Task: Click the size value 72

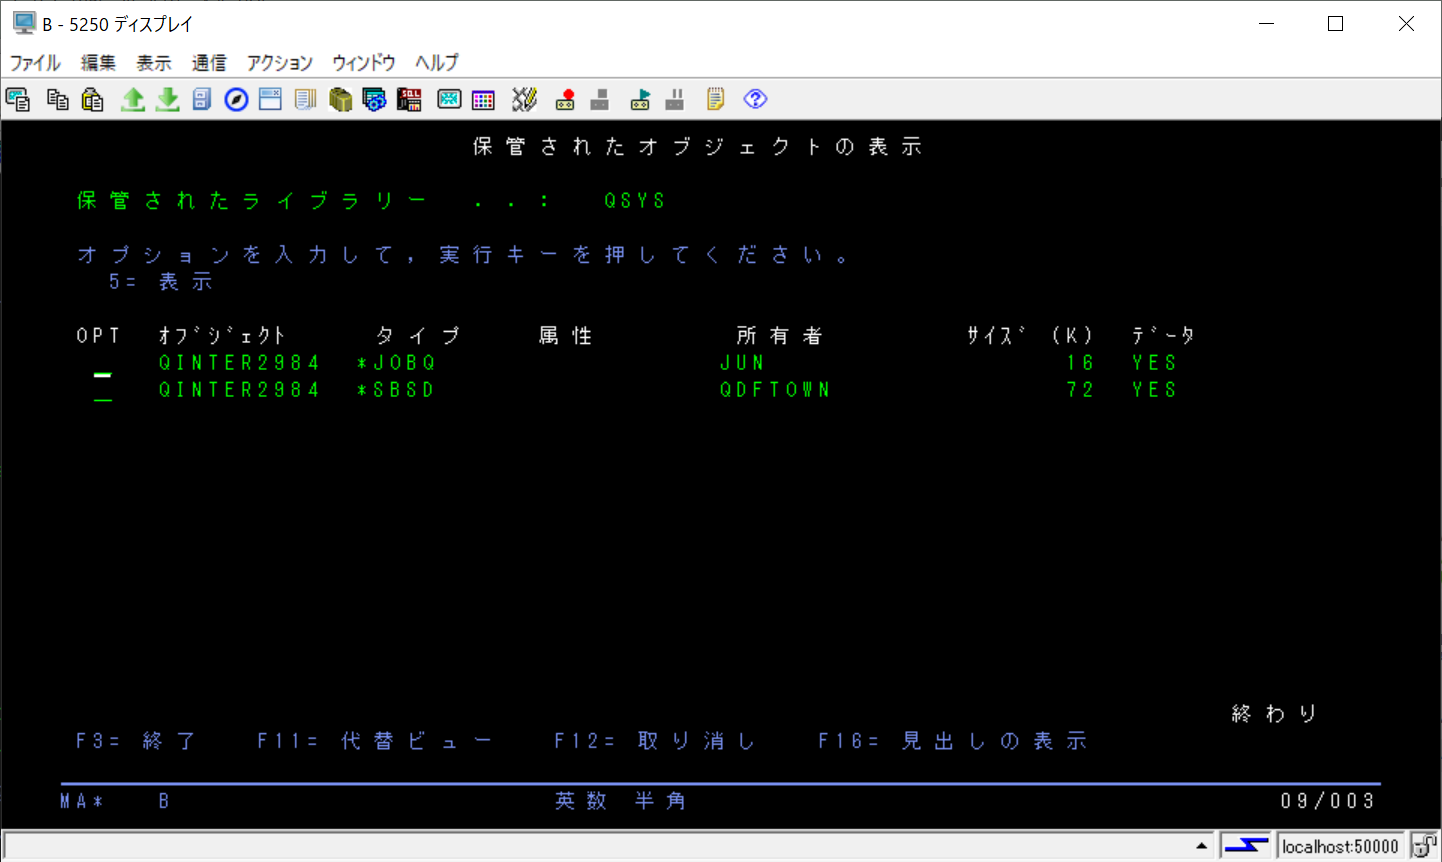Action: 1080,390
